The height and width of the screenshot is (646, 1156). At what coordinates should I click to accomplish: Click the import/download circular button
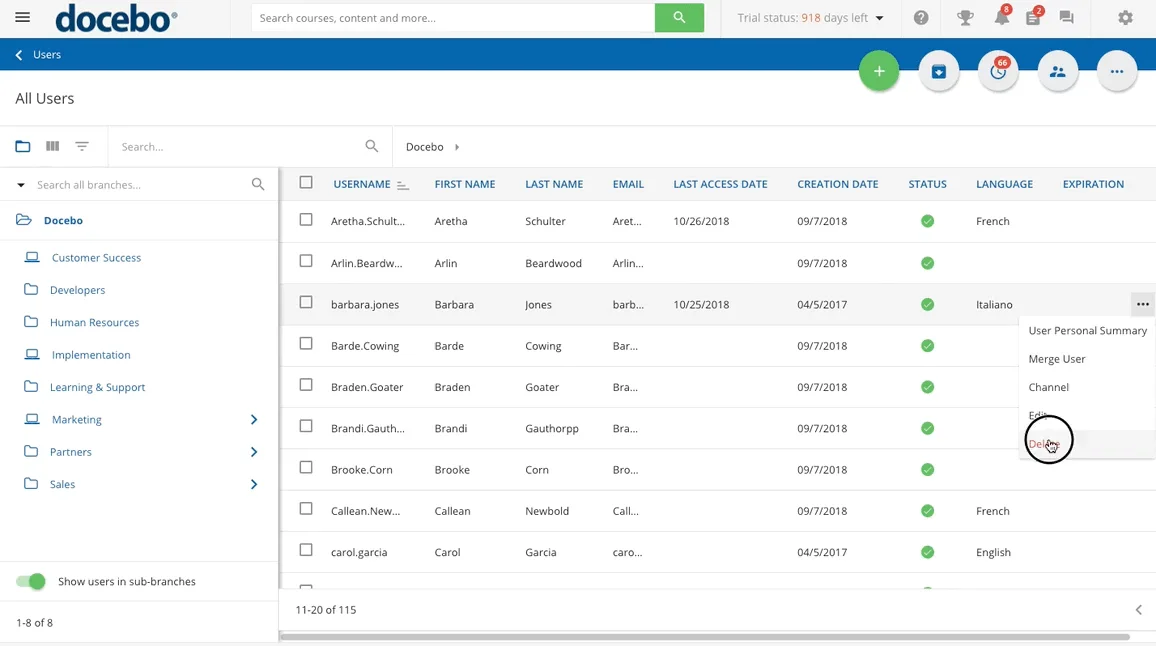[x=939, y=72]
